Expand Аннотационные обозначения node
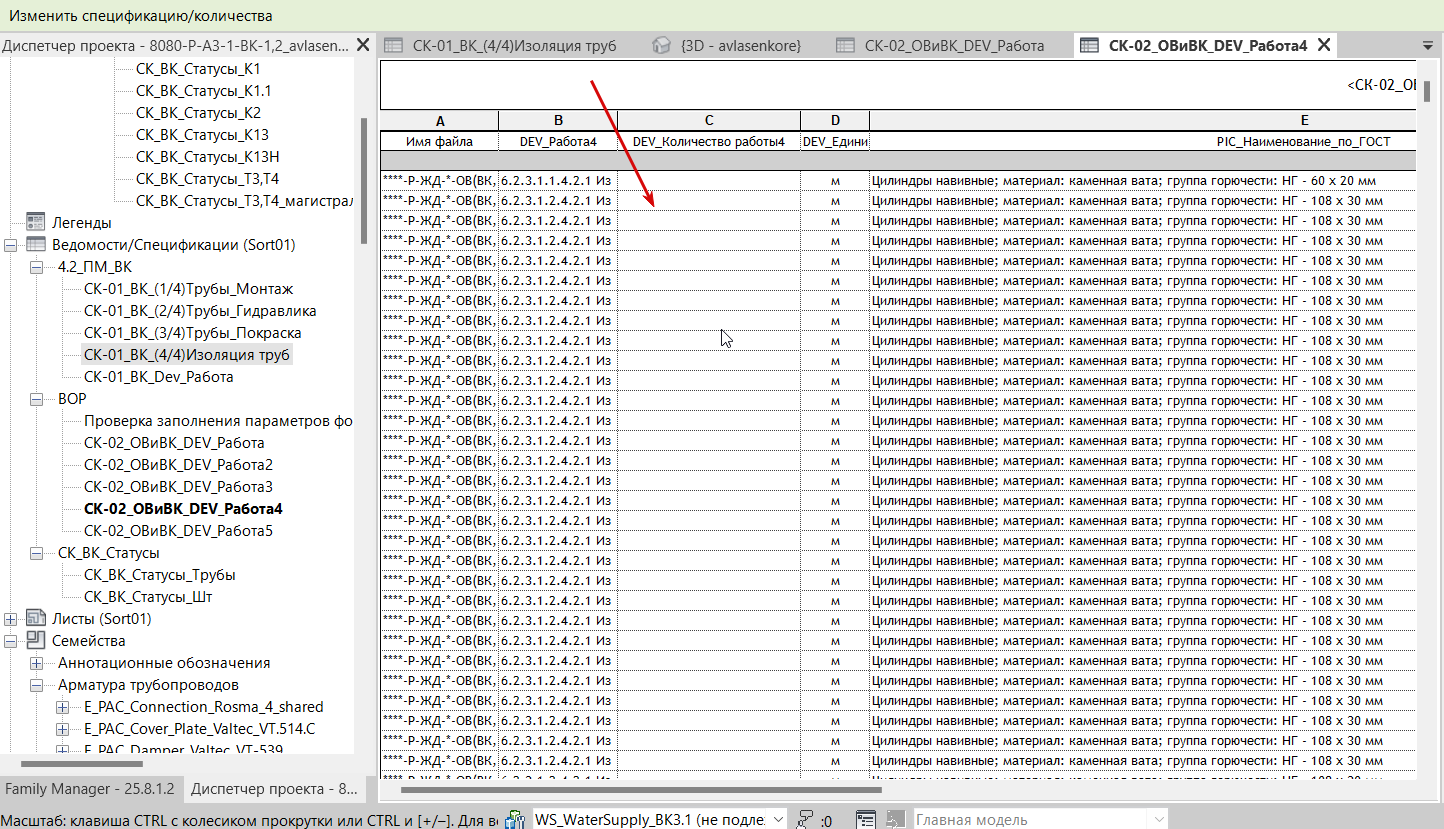 pos(36,663)
